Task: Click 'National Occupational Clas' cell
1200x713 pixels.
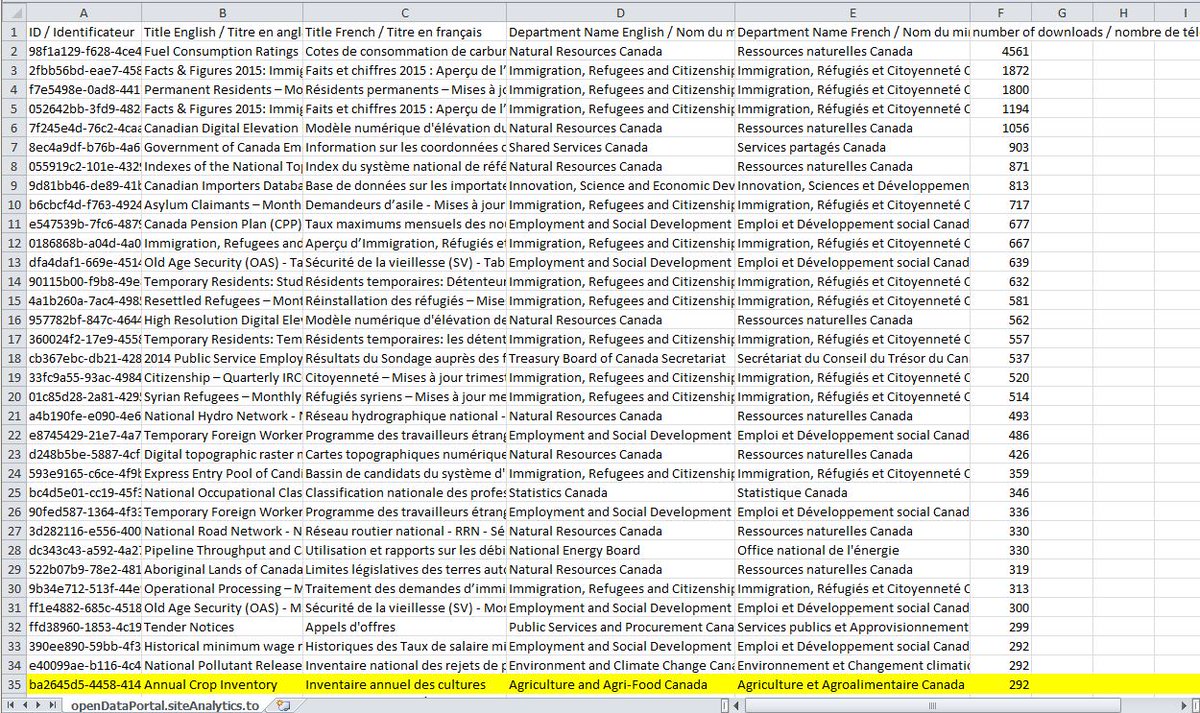Action: pos(222,492)
